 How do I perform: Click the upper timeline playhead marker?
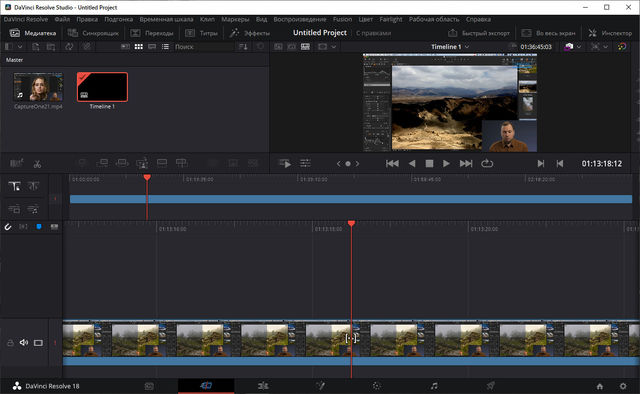(x=147, y=177)
